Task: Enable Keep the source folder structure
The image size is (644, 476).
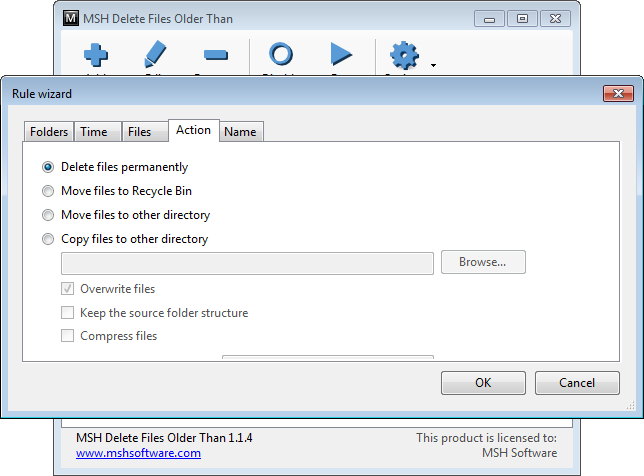Action: pyautogui.click(x=67, y=313)
